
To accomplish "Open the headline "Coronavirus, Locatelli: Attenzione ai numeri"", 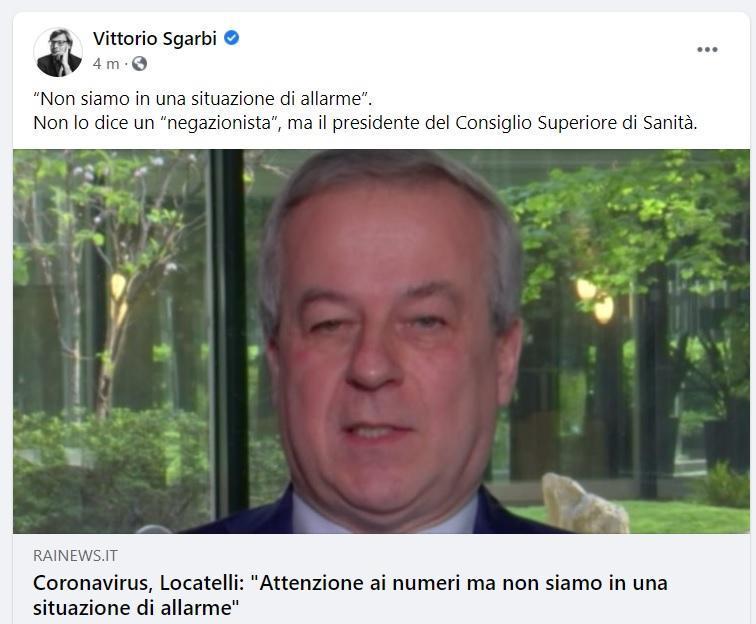I will pyautogui.click(x=350, y=595).
